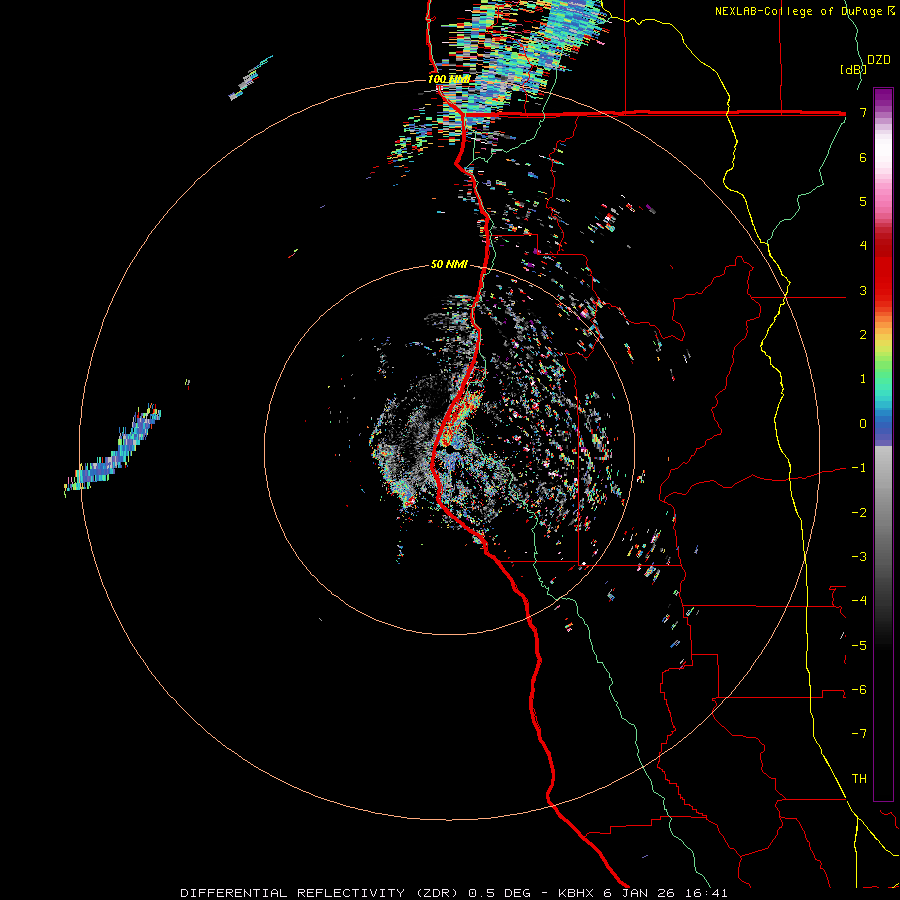Screen dimensions: 900x900
Task: Click the KBHX station identifier in caption
Action: pos(577,893)
